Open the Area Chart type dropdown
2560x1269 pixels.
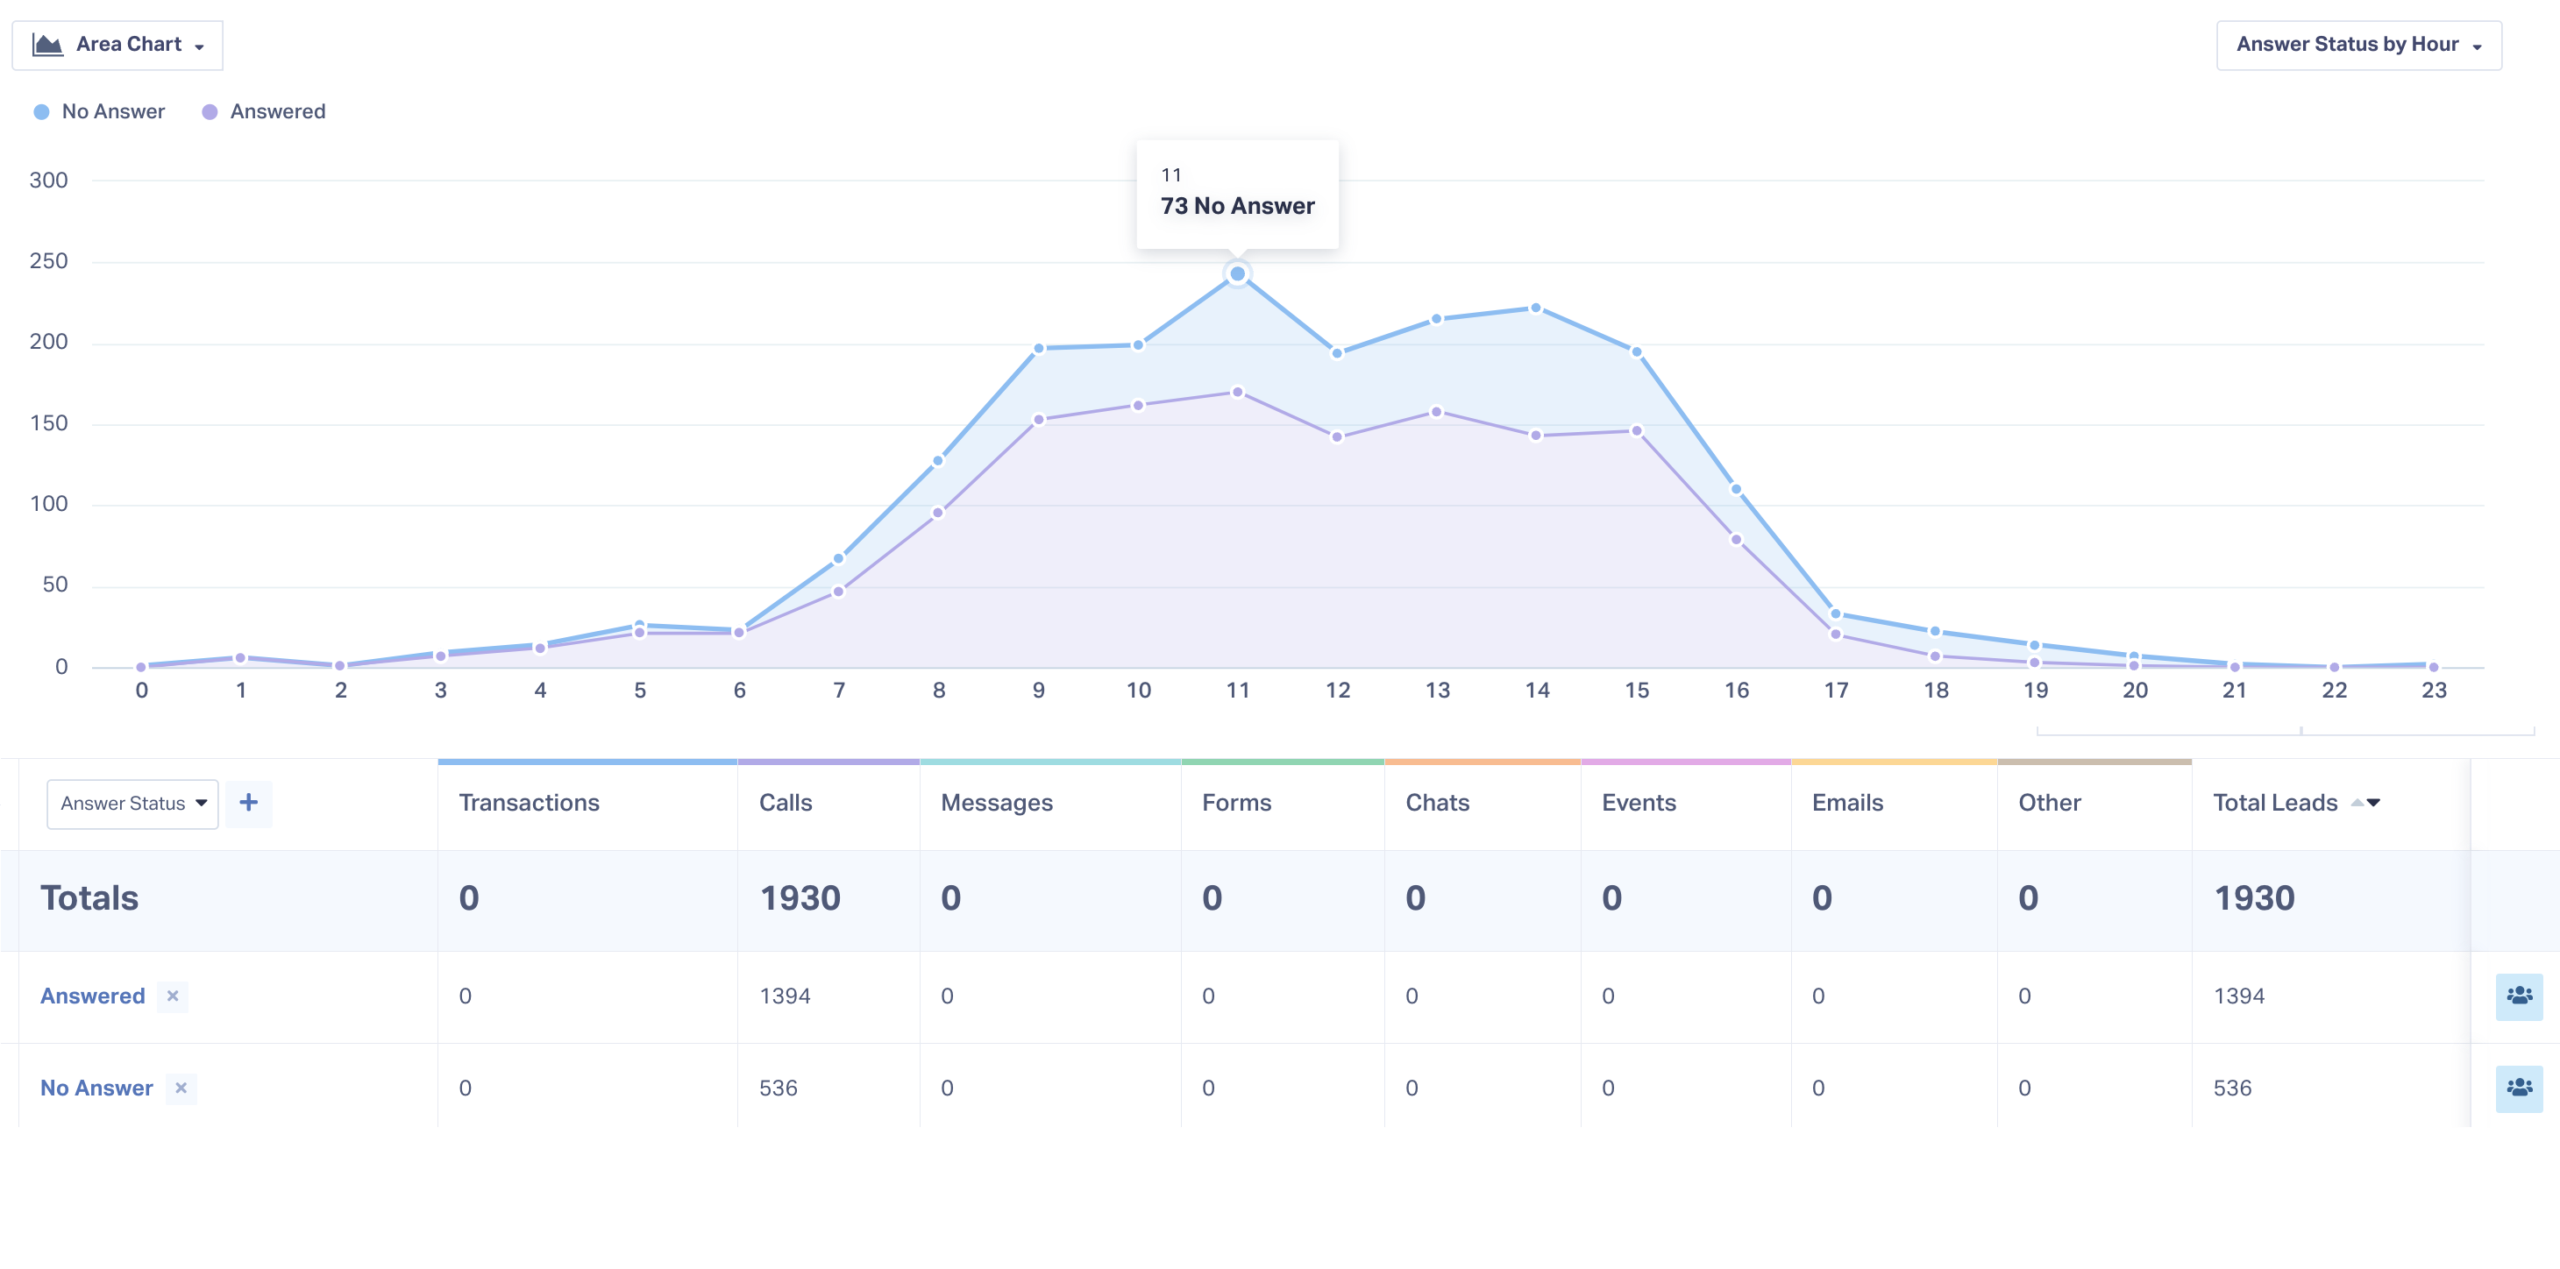click(x=118, y=45)
